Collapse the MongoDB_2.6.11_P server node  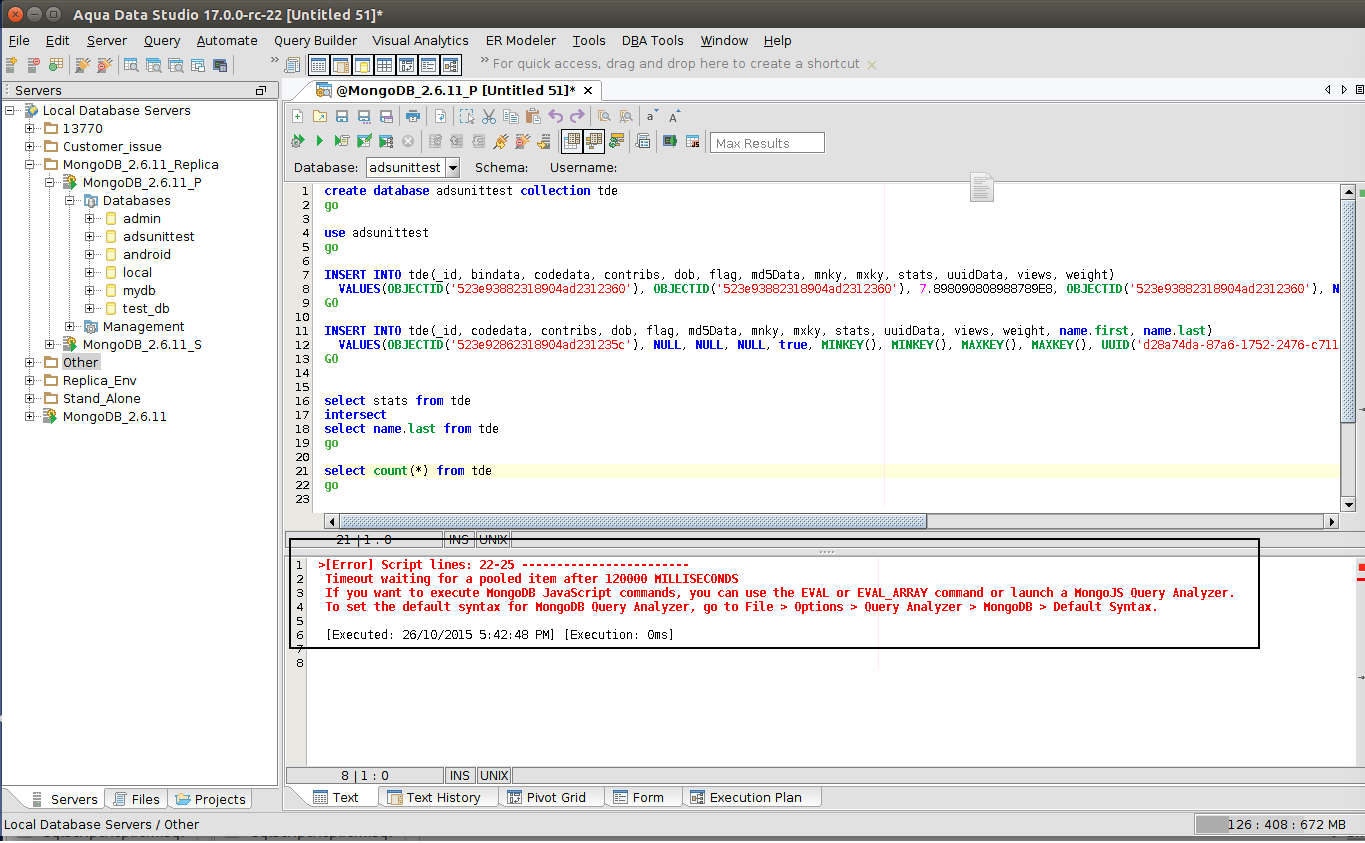(50, 182)
